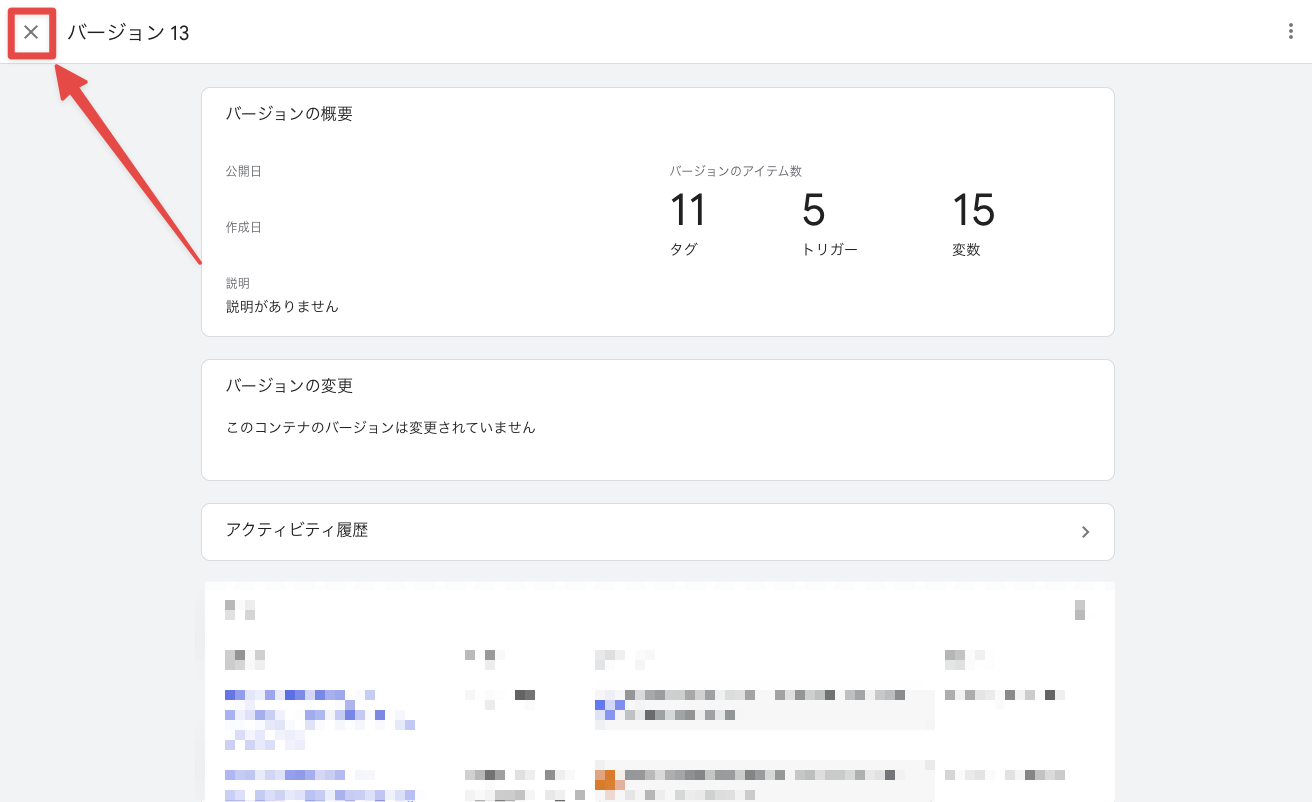Click the バージョンの概要 heading
The width and height of the screenshot is (1312, 802).
pyautogui.click(x=289, y=114)
